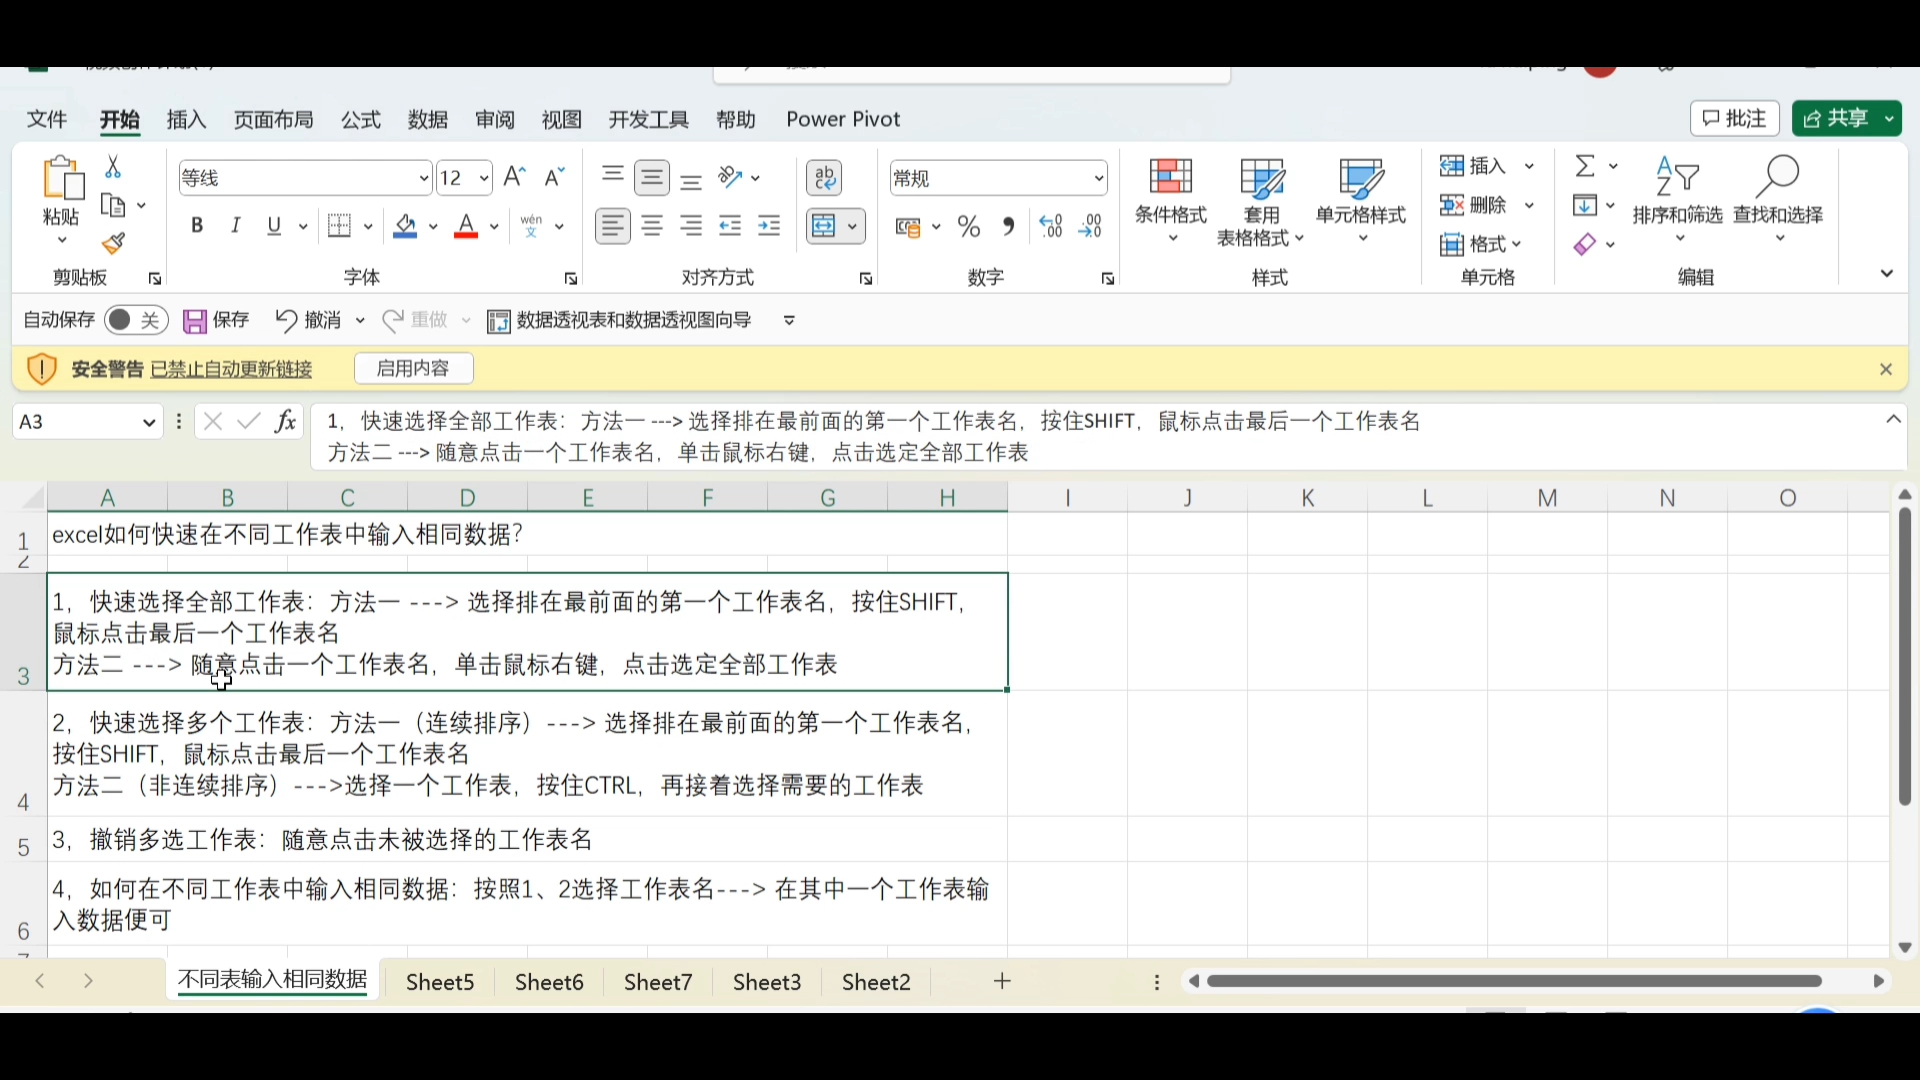The height and width of the screenshot is (1080, 1920).
Task: Apply bold formatting with B icon
Action: [197, 226]
